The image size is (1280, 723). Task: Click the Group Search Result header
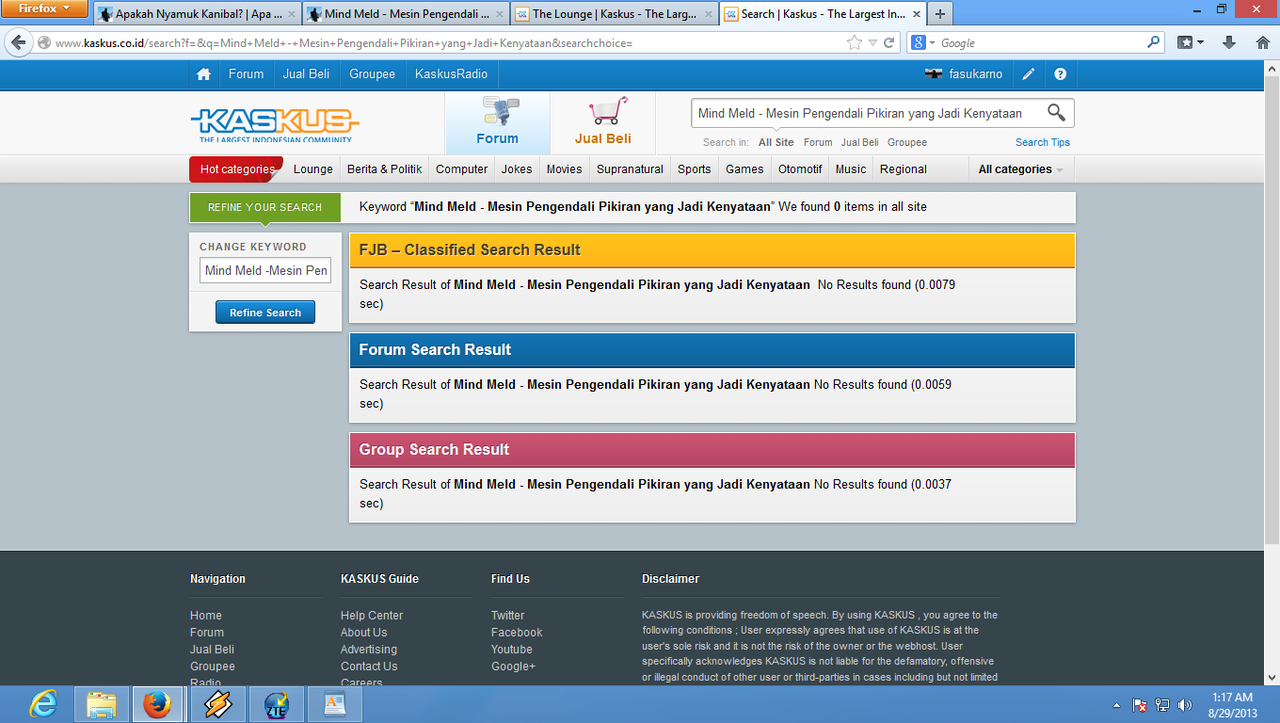[712, 450]
